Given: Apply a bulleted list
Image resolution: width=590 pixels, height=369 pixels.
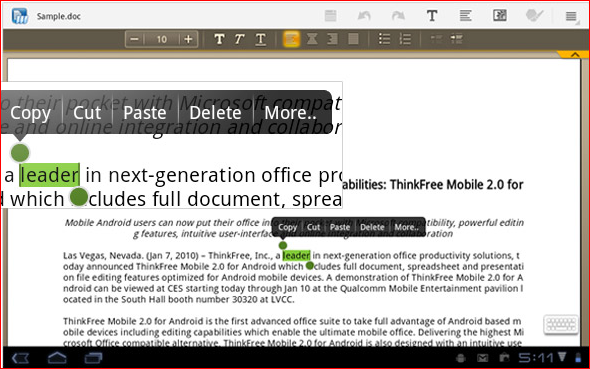Looking at the screenshot, I should click(384, 39).
